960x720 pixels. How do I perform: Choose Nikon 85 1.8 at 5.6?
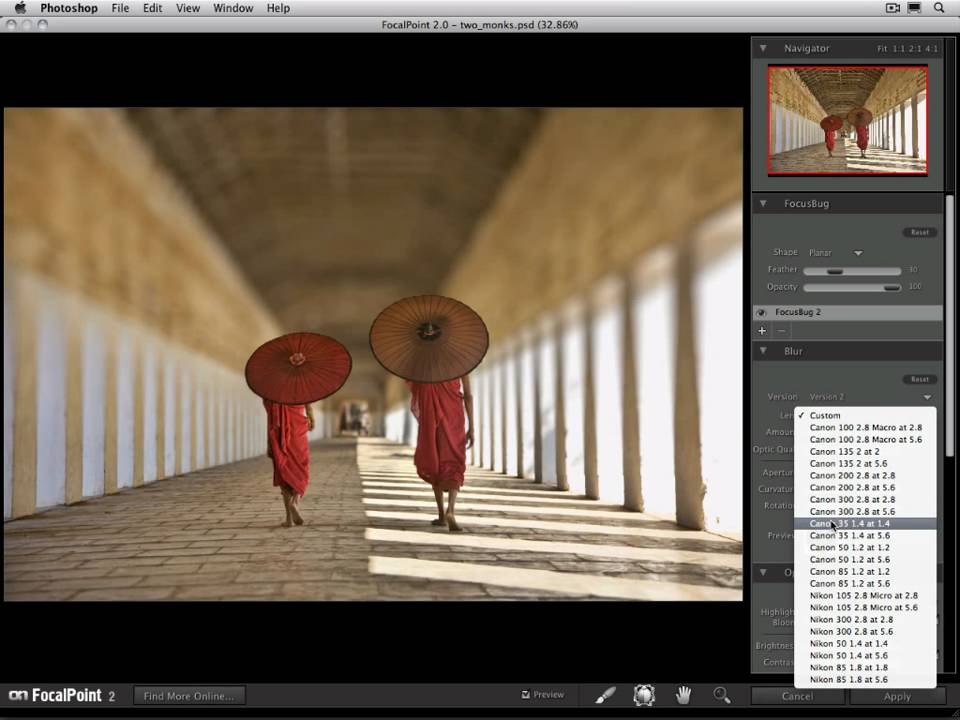[865, 680]
